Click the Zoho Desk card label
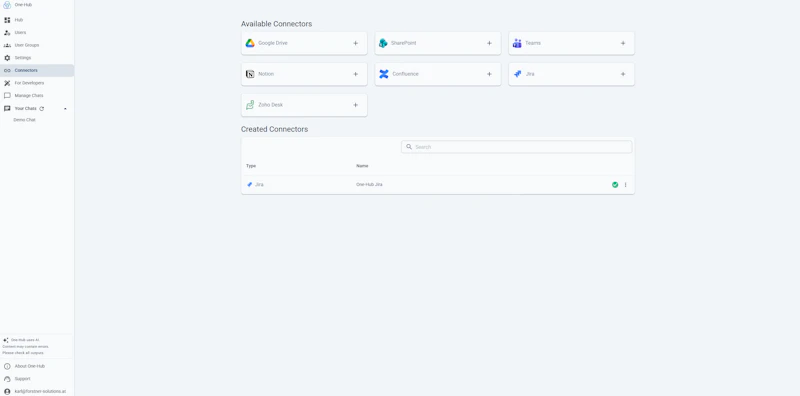Image resolution: width=800 pixels, height=396 pixels. tap(270, 105)
